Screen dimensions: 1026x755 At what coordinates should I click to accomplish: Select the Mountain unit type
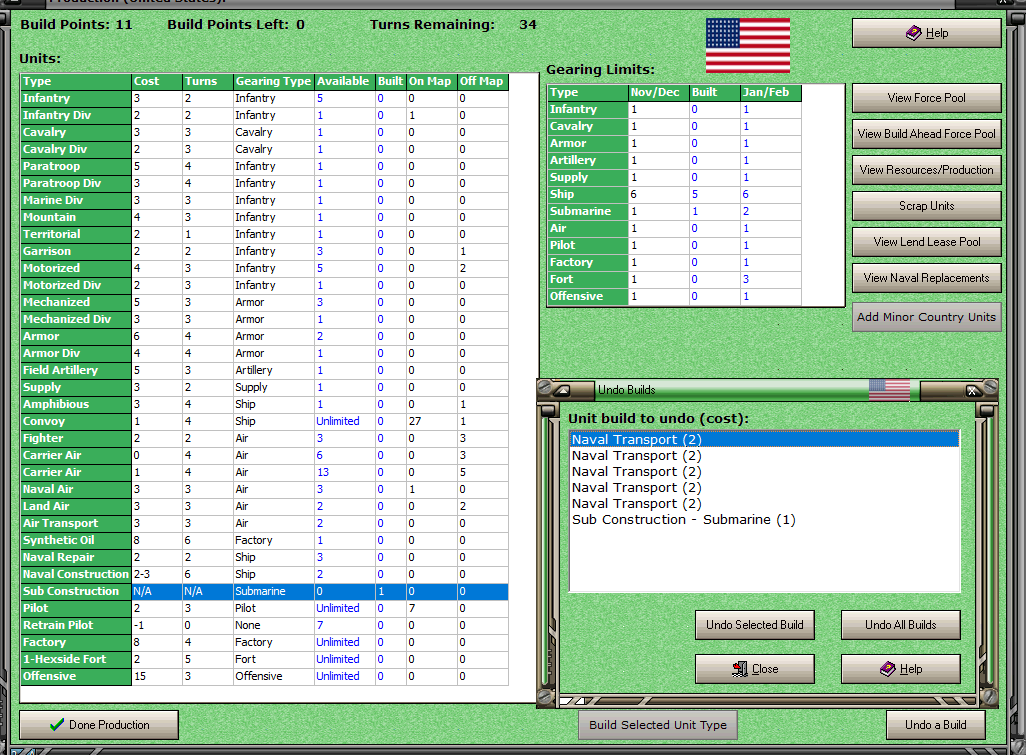tap(76, 217)
